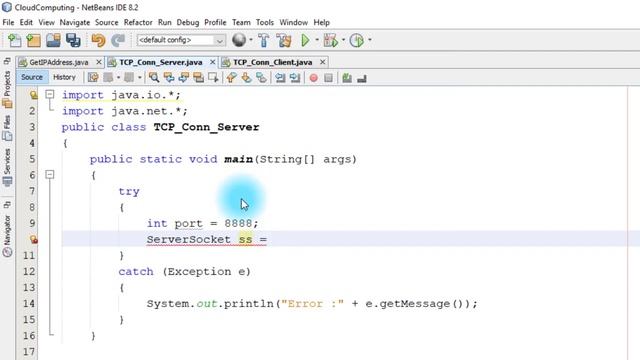
Task: Close the TCP_Conn_Server.java tab
Action: (213, 62)
